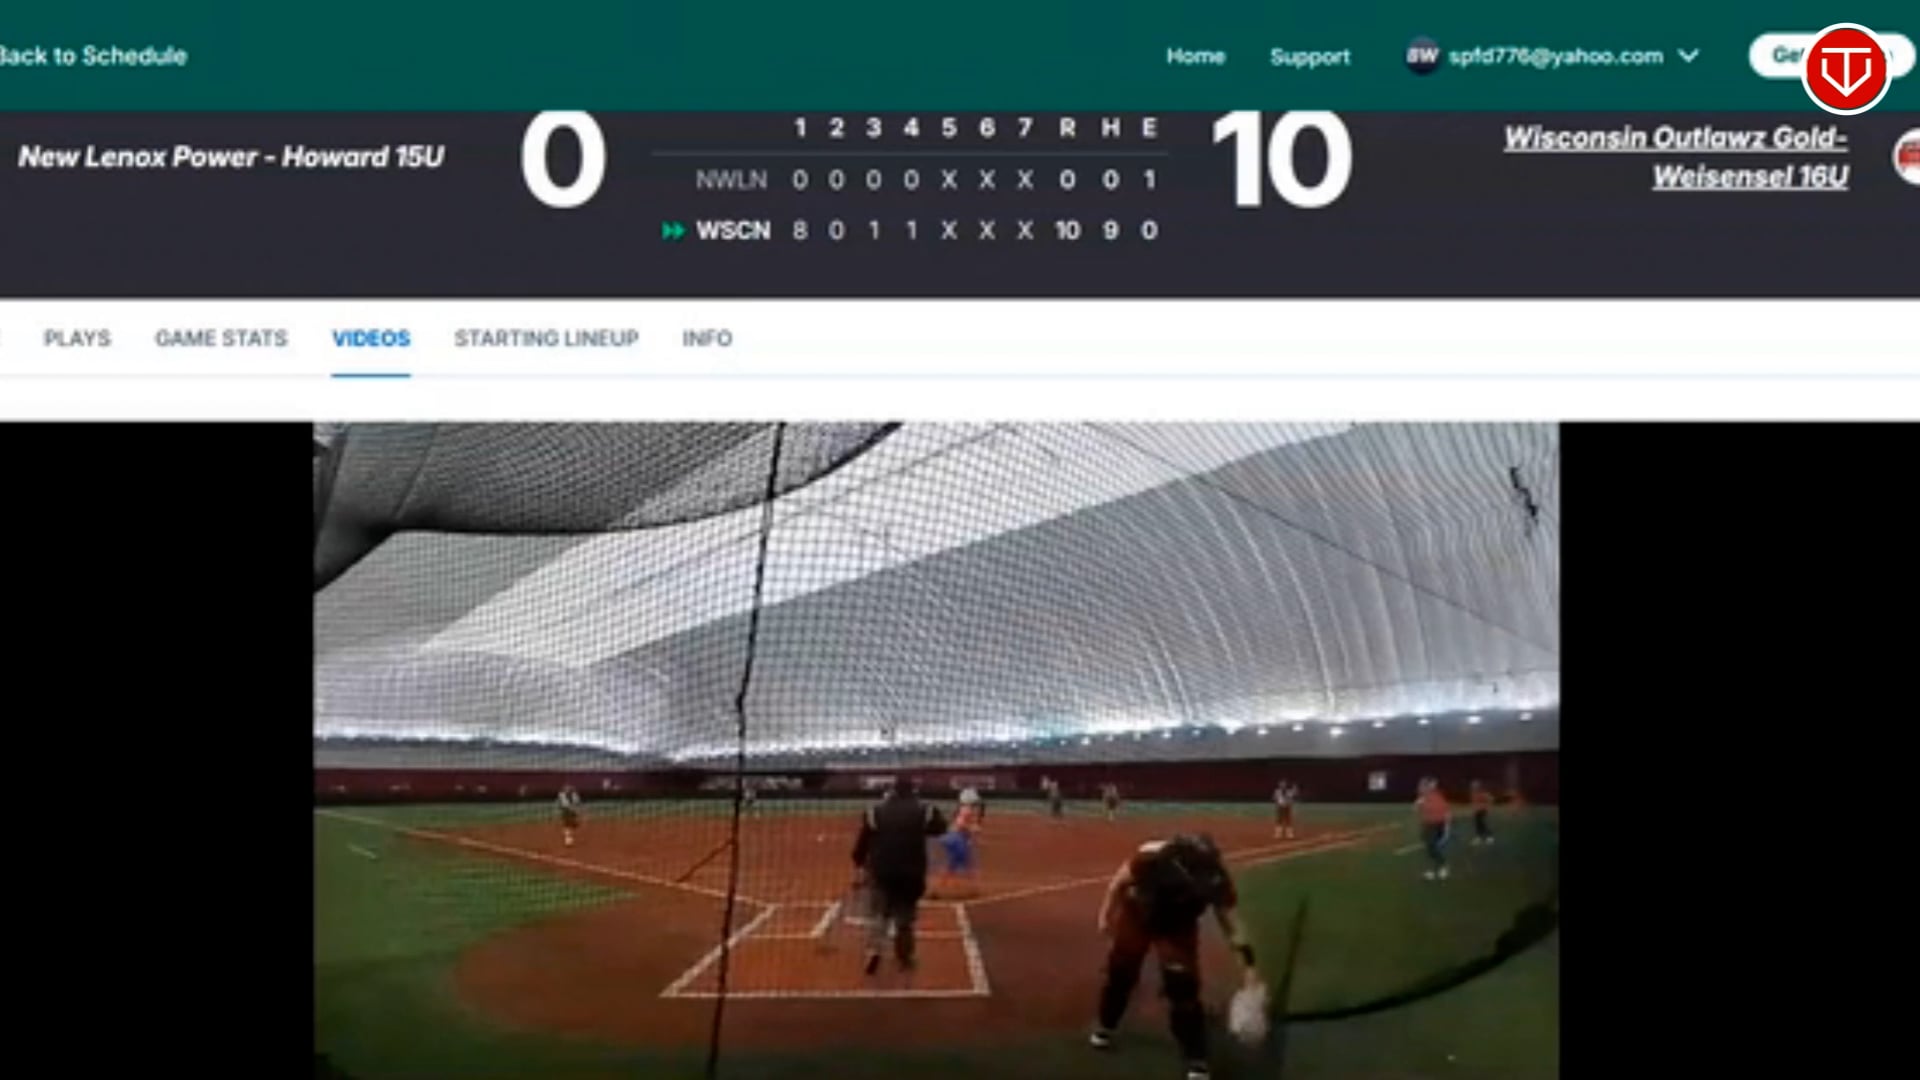Image resolution: width=1920 pixels, height=1080 pixels.
Task: Go back to Schedule
Action: pos(93,56)
